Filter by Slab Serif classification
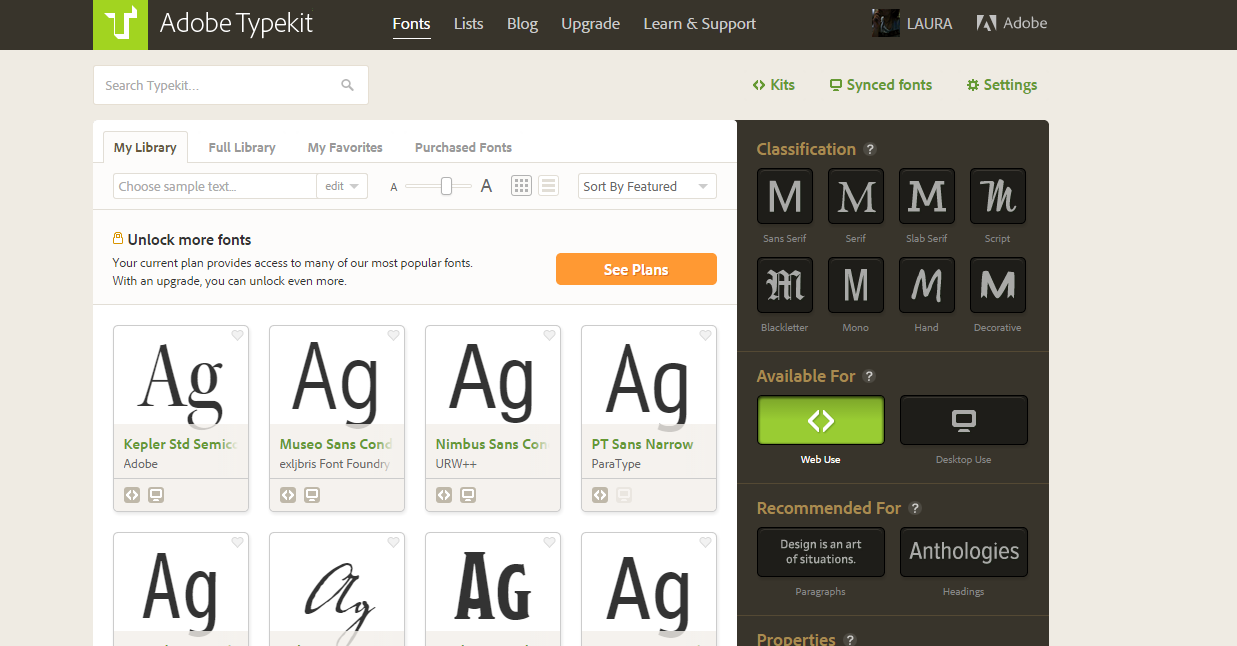 pyautogui.click(x=927, y=196)
